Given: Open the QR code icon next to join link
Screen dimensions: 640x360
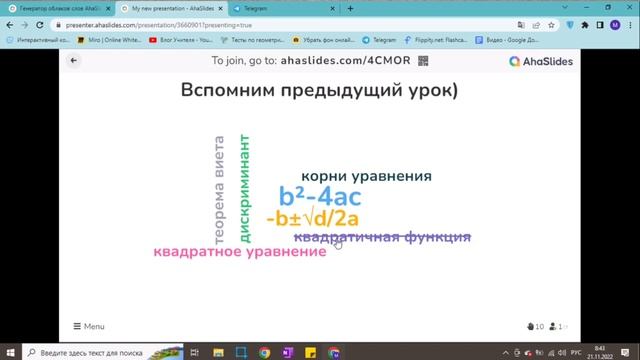Looking at the screenshot, I should click(x=423, y=61).
